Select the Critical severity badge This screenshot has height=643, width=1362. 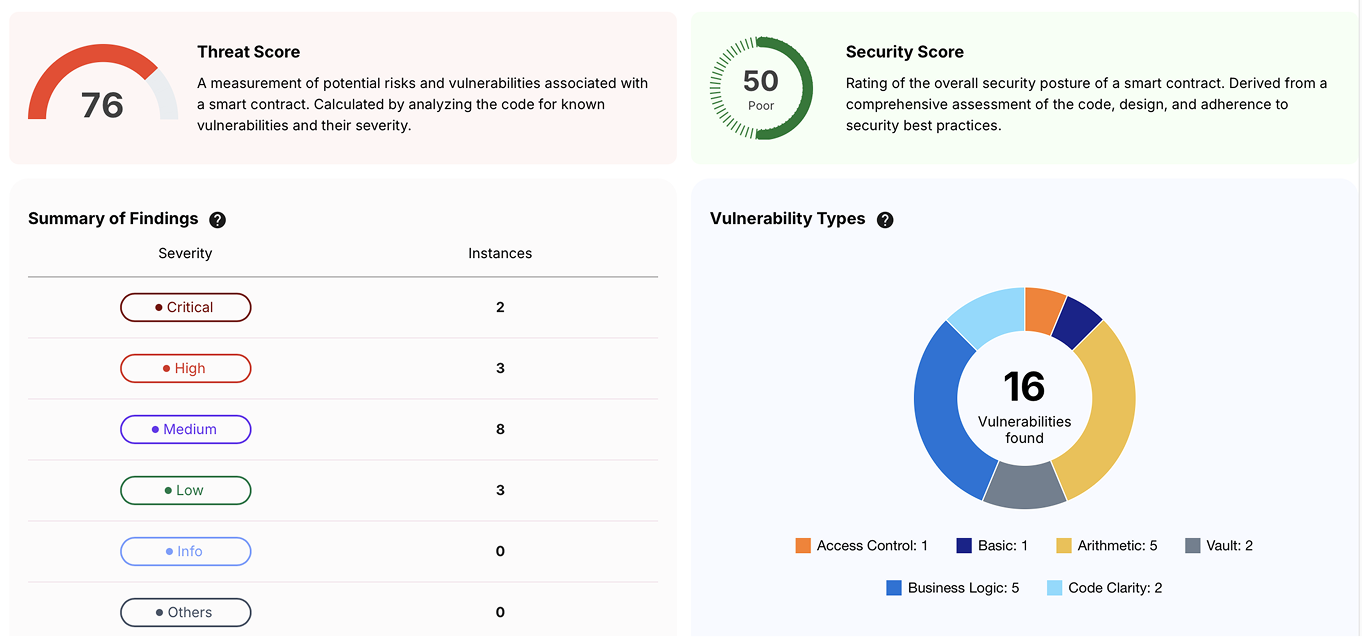click(x=185, y=307)
